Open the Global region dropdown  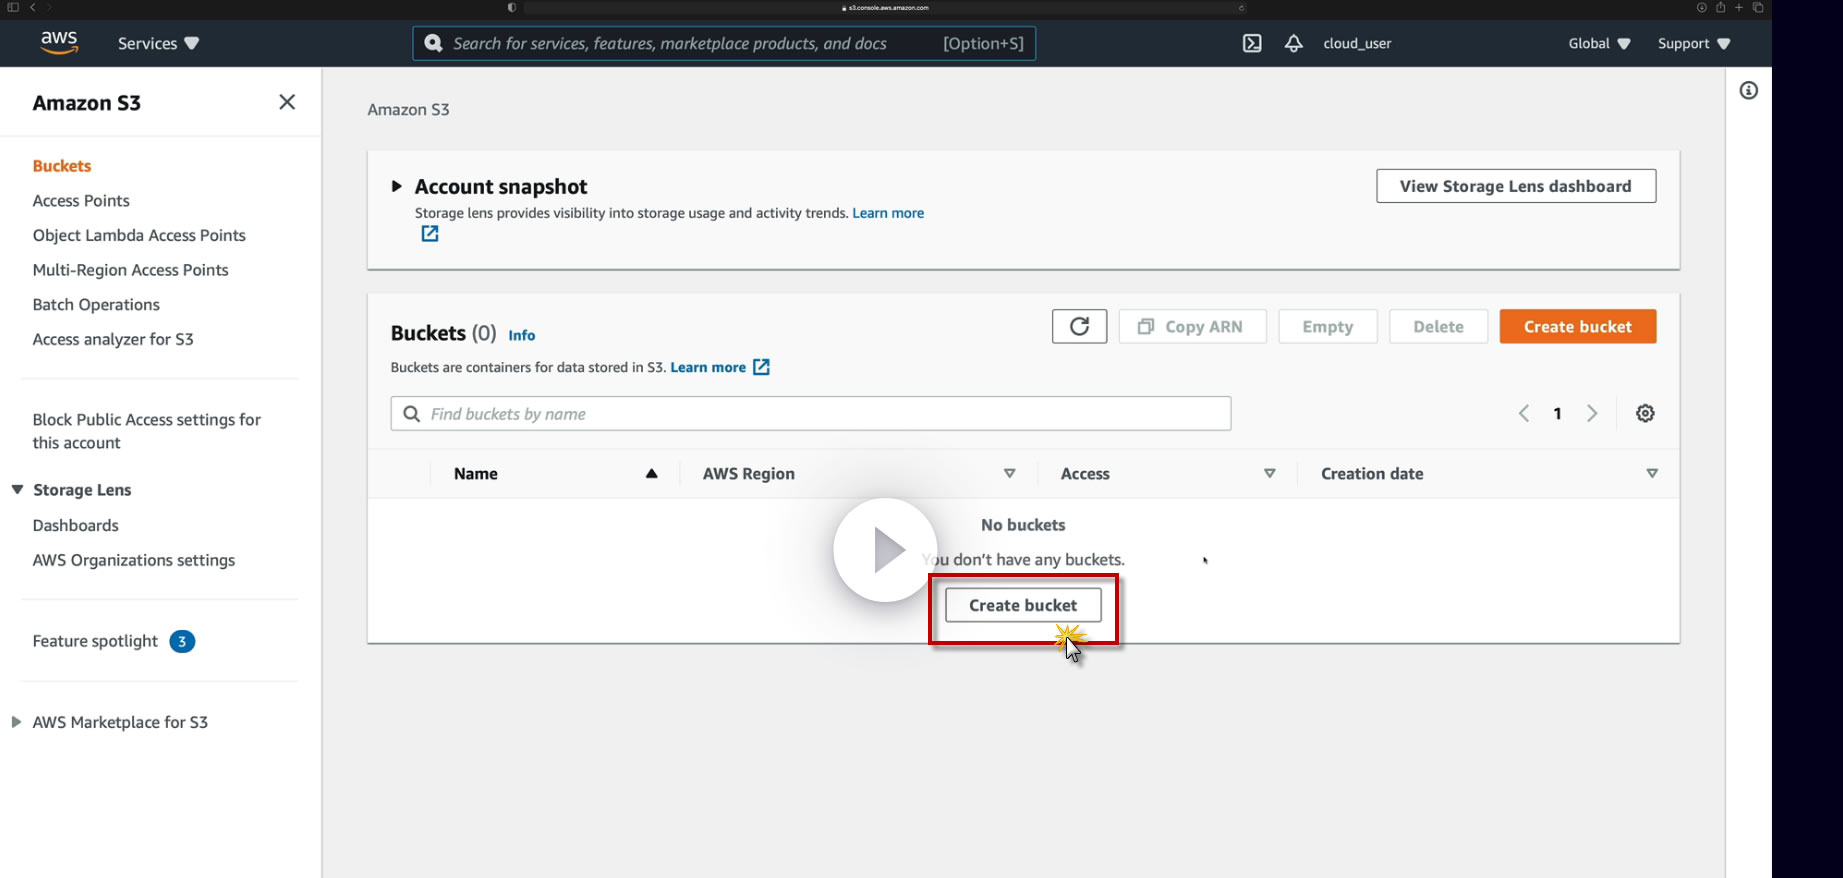(1599, 43)
